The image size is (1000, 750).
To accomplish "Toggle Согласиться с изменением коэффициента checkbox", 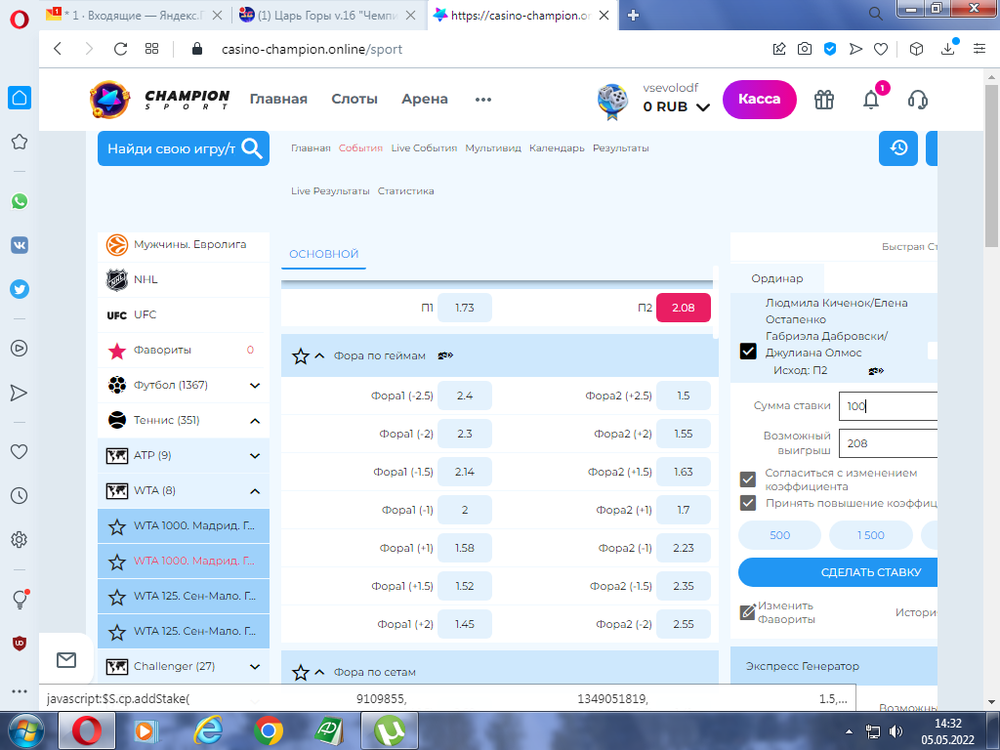I will coord(748,479).
